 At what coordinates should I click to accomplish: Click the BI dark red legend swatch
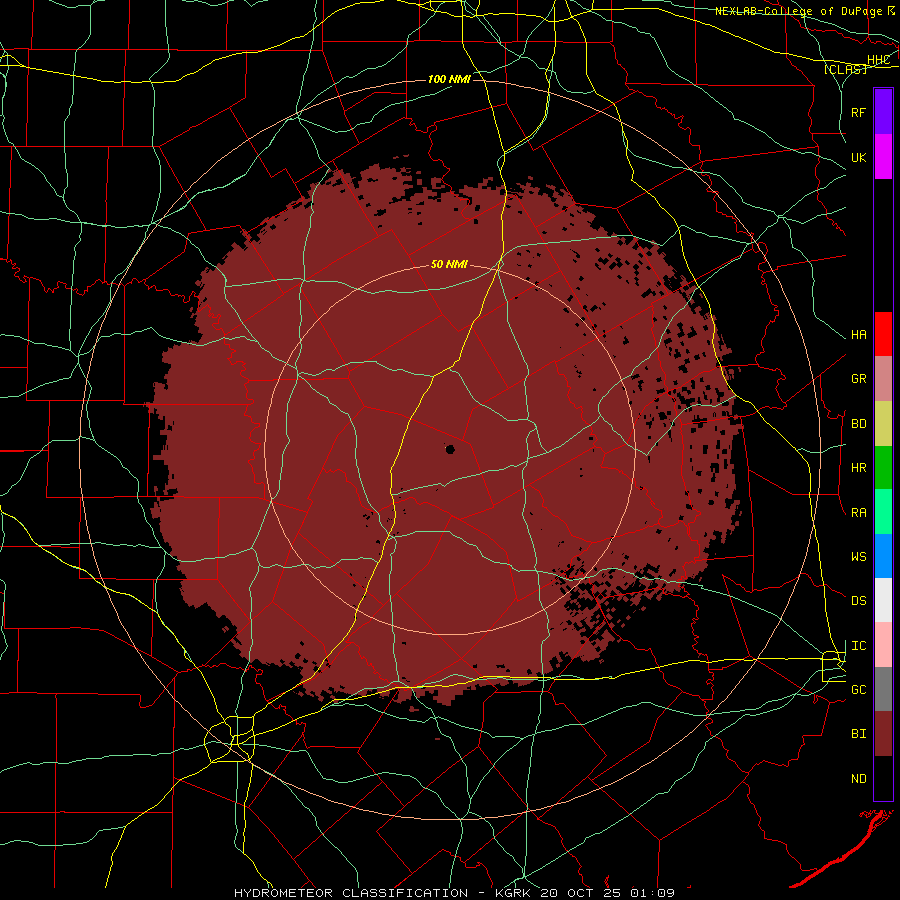point(883,734)
